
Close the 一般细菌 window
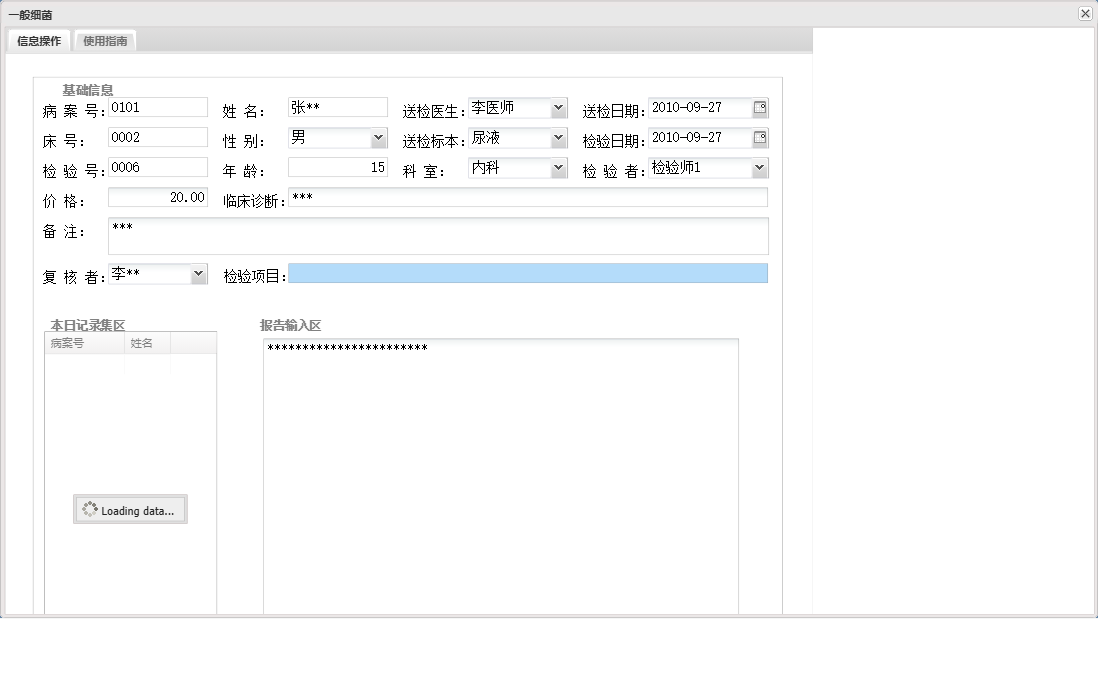(x=1083, y=13)
